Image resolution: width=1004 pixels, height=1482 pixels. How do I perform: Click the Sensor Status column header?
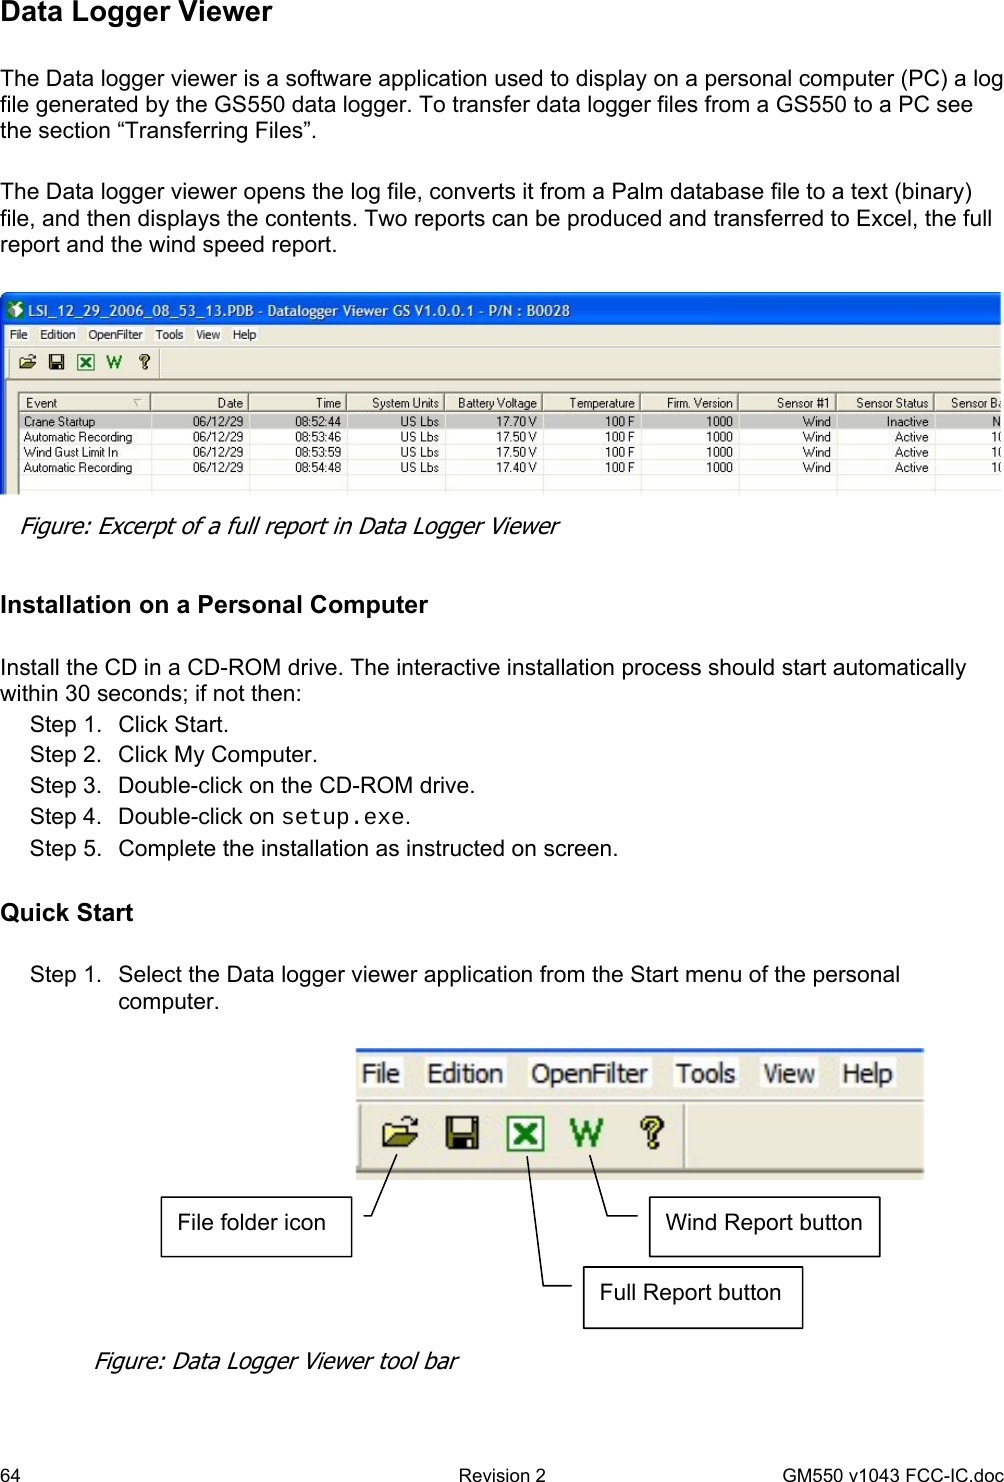pos(885,403)
